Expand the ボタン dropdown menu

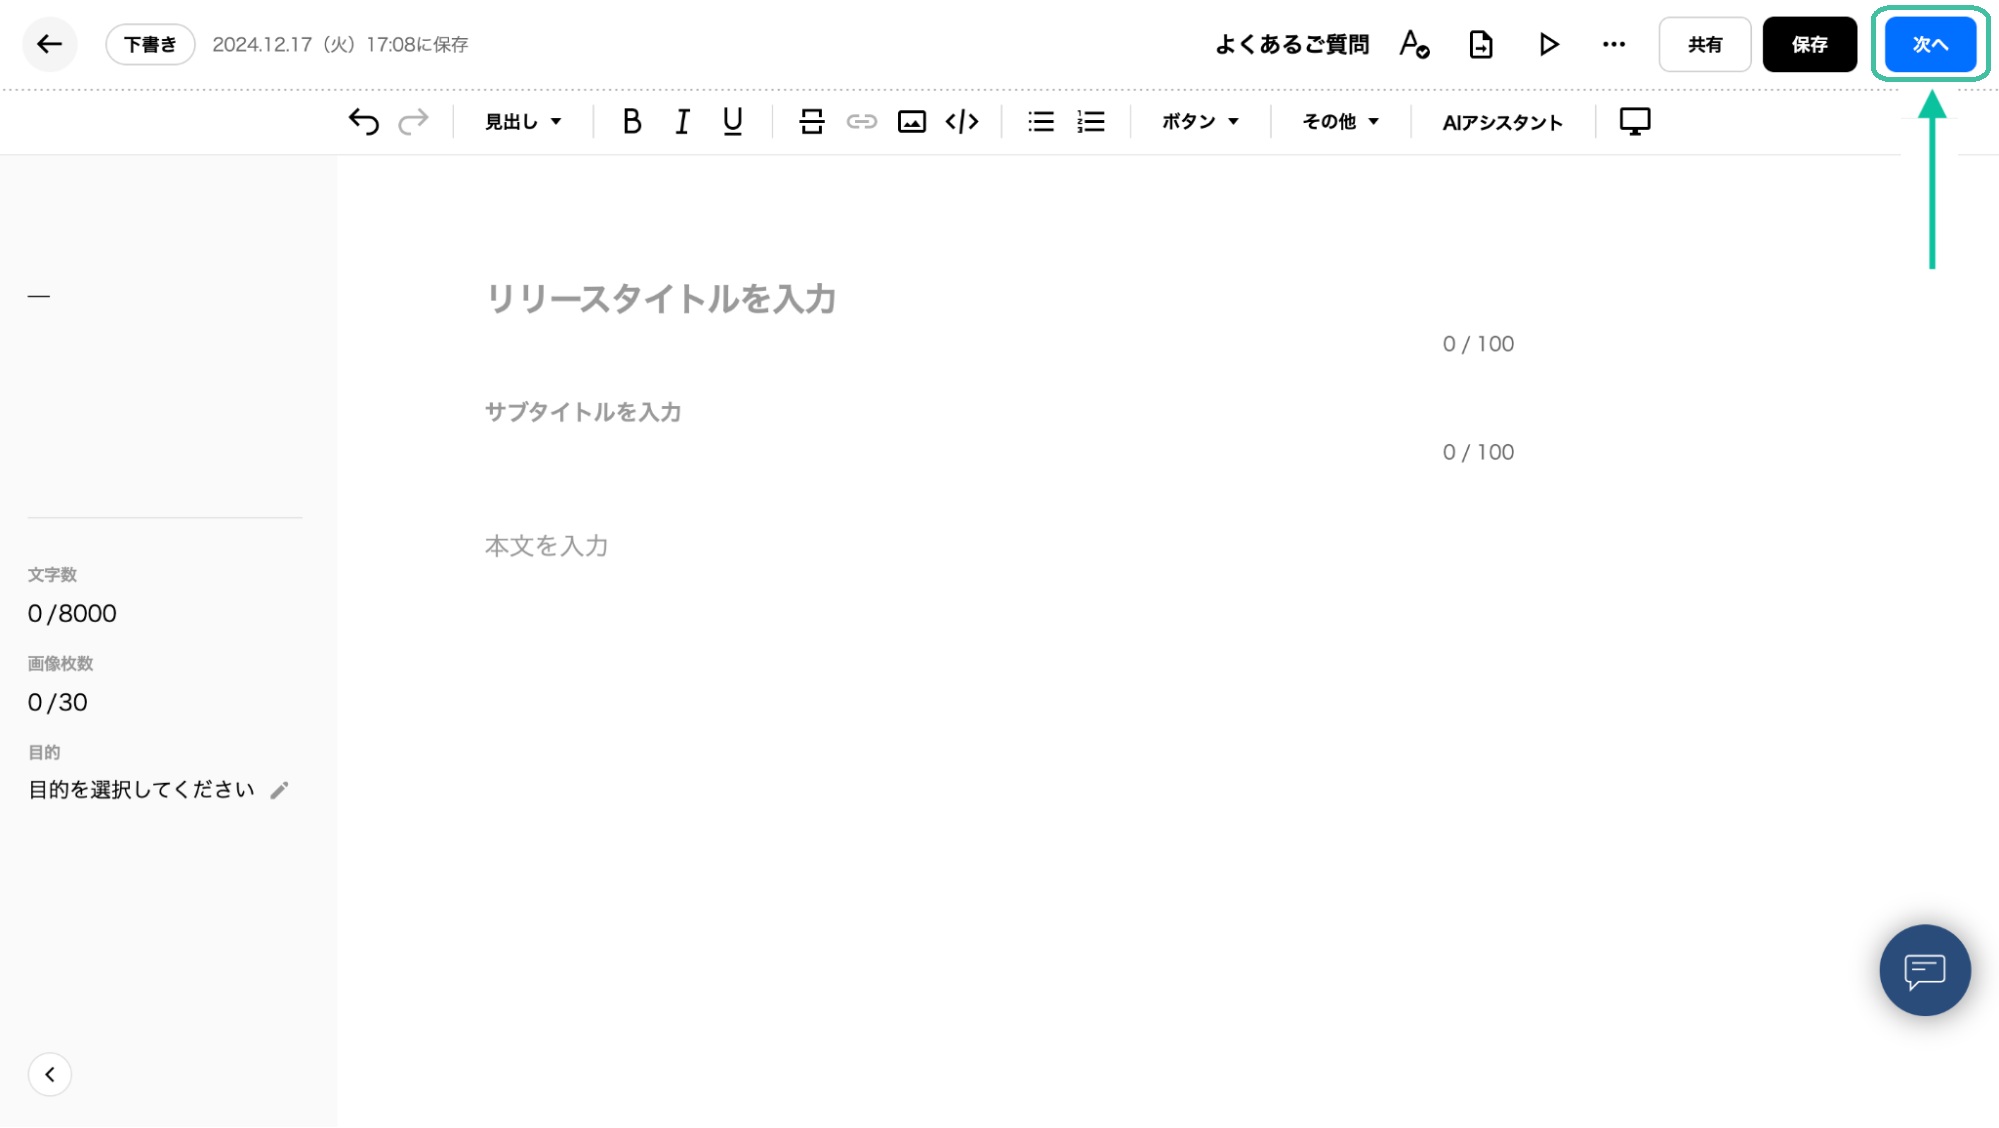click(1200, 122)
